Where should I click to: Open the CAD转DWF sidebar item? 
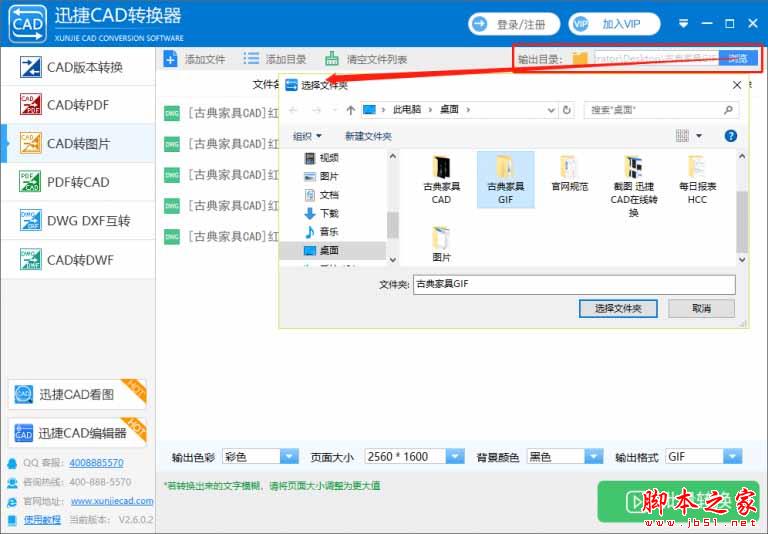(x=78, y=260)
